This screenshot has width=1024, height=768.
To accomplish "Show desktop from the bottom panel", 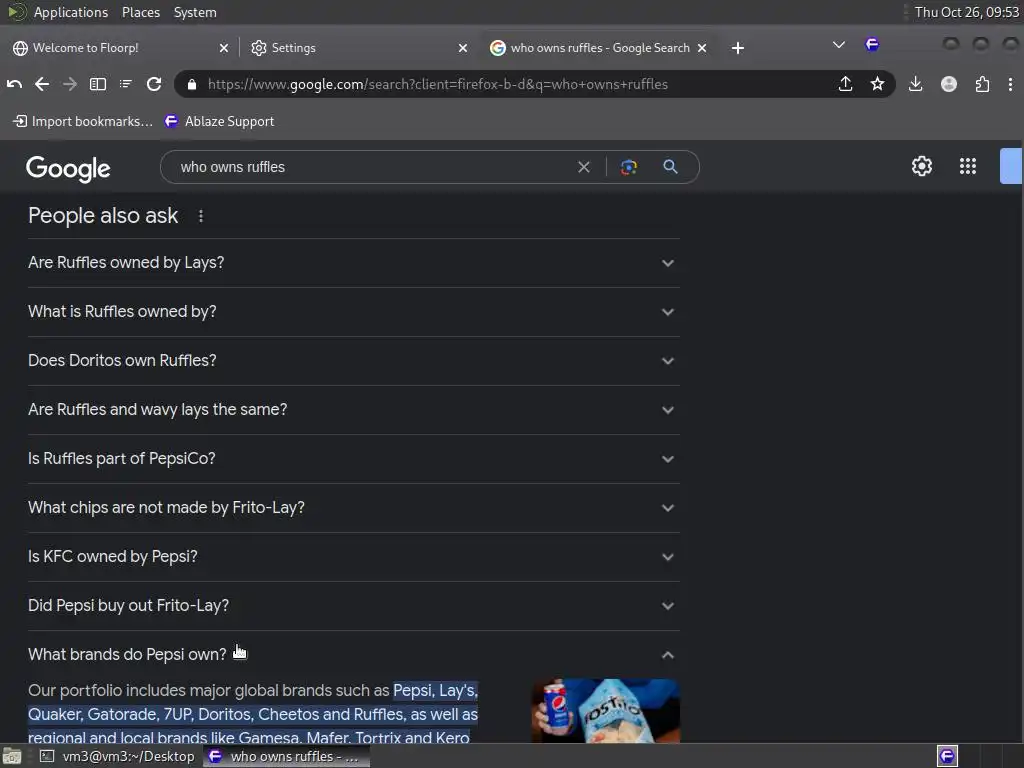I will (x=12, y=756).
